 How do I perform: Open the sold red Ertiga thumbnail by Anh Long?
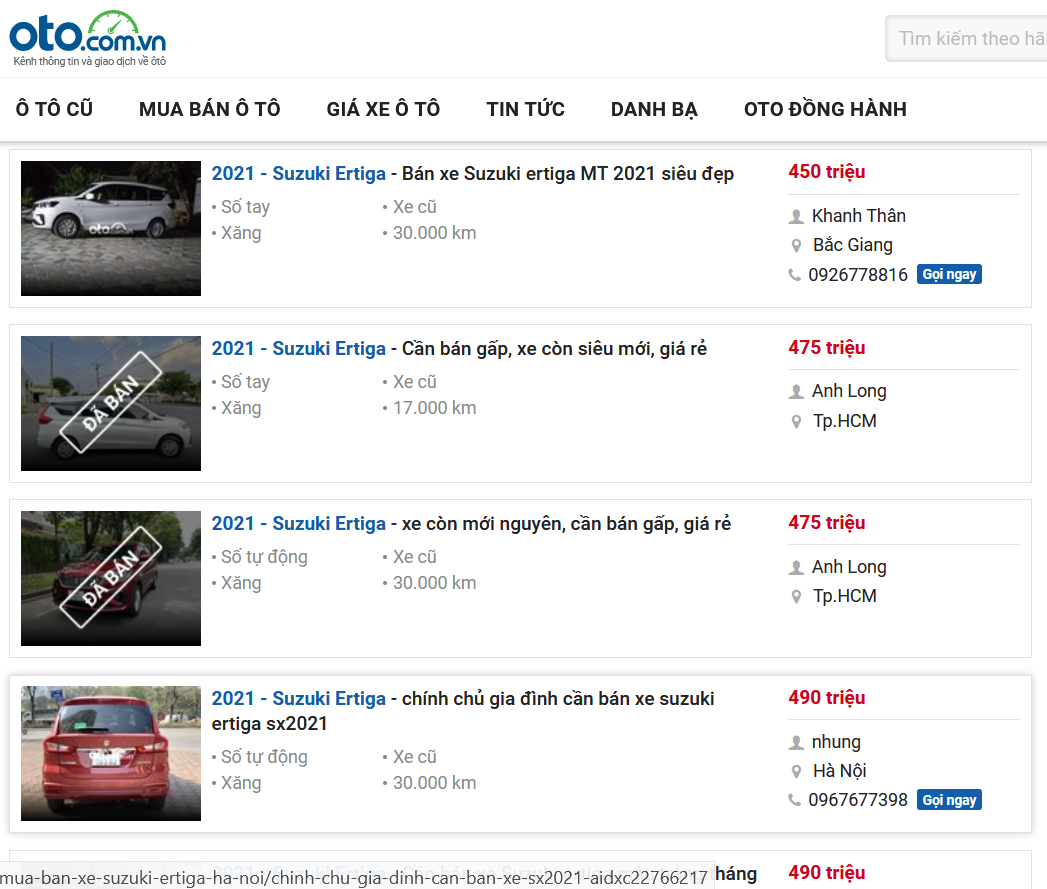[111, 578]
